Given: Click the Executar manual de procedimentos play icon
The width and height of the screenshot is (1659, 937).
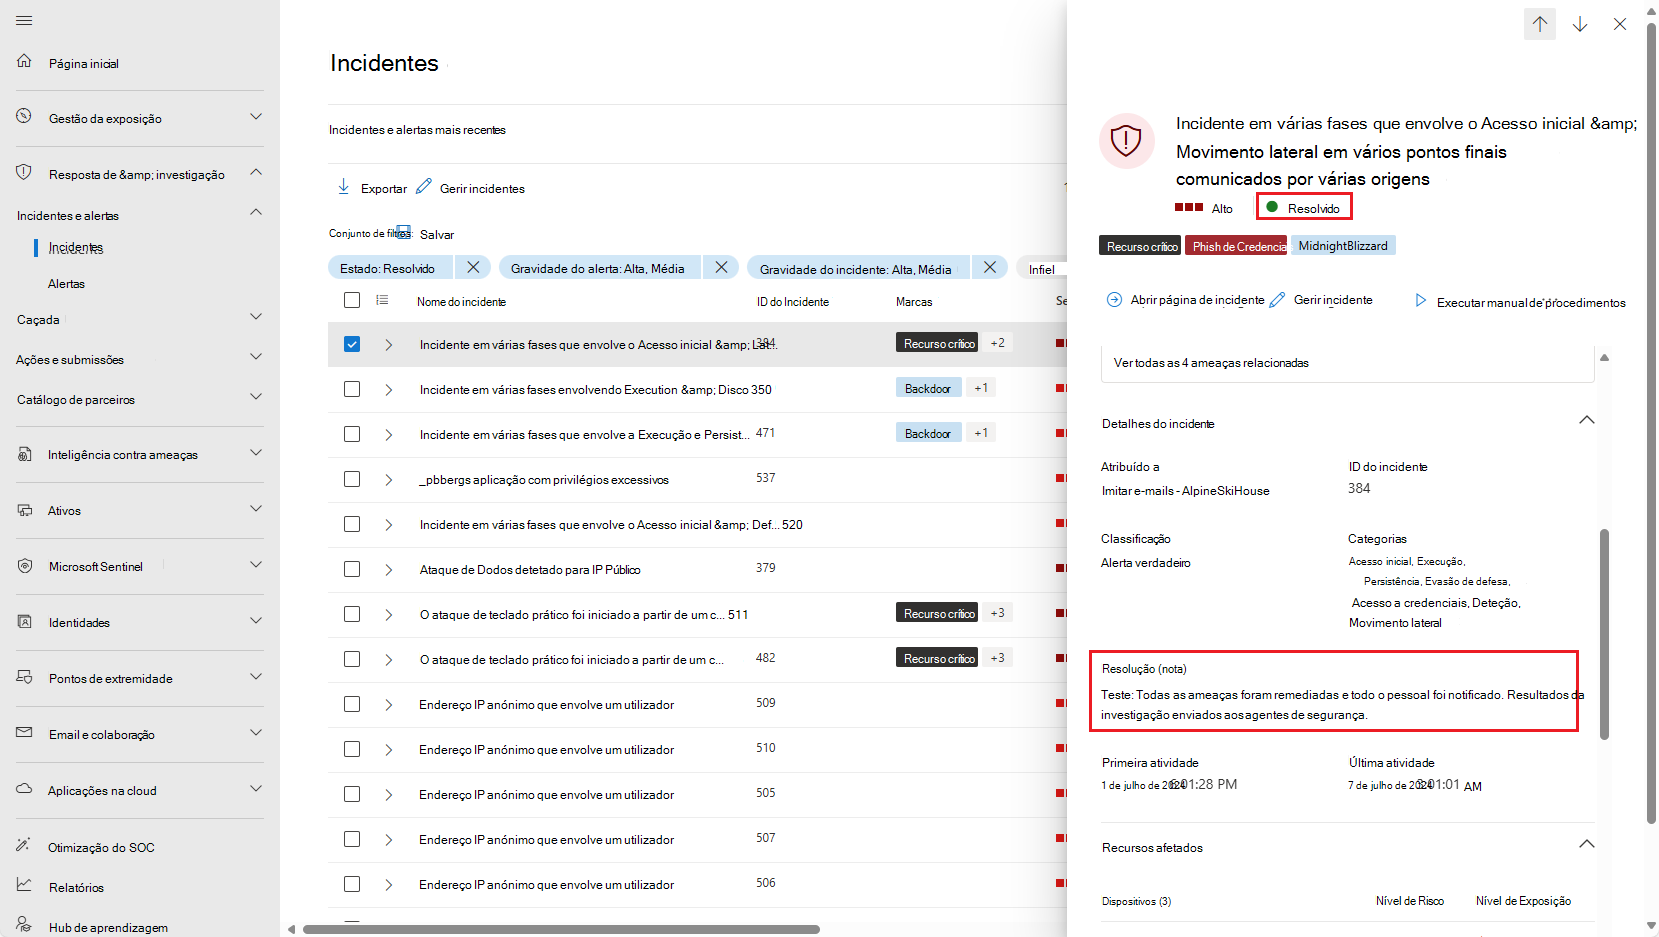Looking at the screenshot, I should pyautogui.click(x=1421, y=301).
